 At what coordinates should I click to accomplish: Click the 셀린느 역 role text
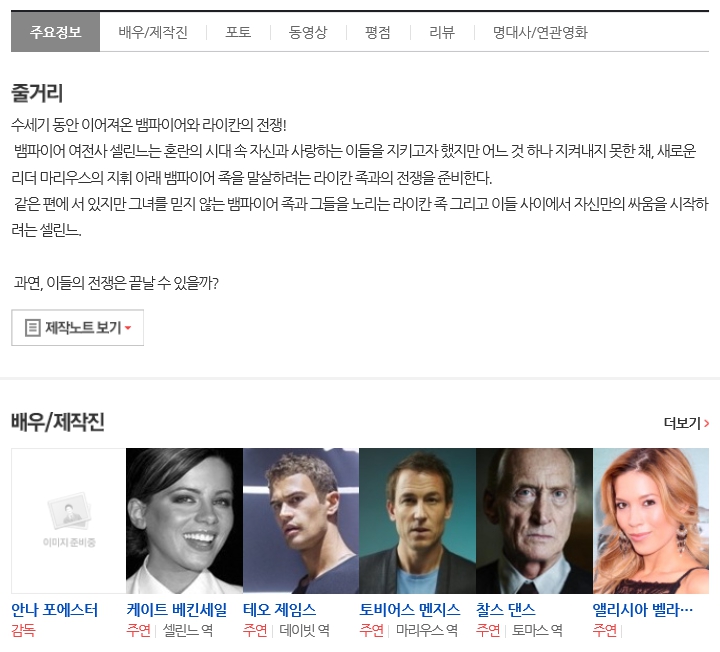click(x=188, y=630)
